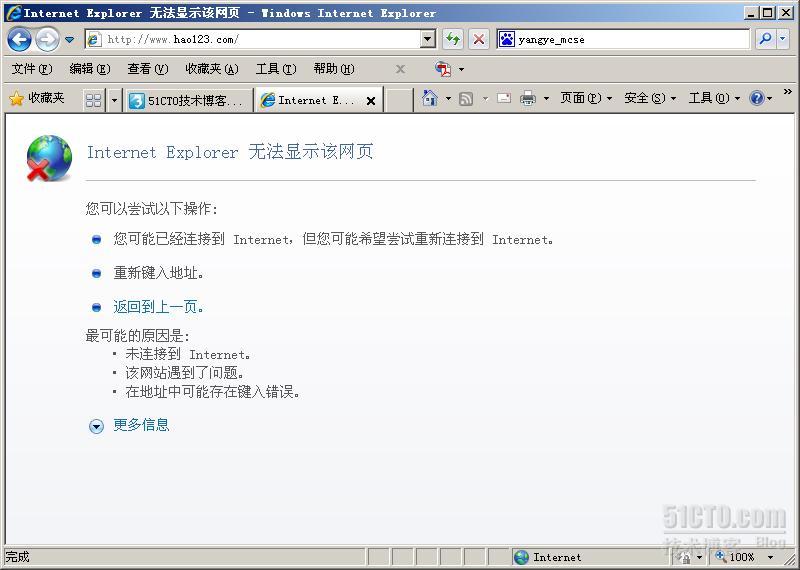Viewport: 800px width, 570px height.
Task: Click the Quick Tabs grid icon
Action: [x=94, y=100]
